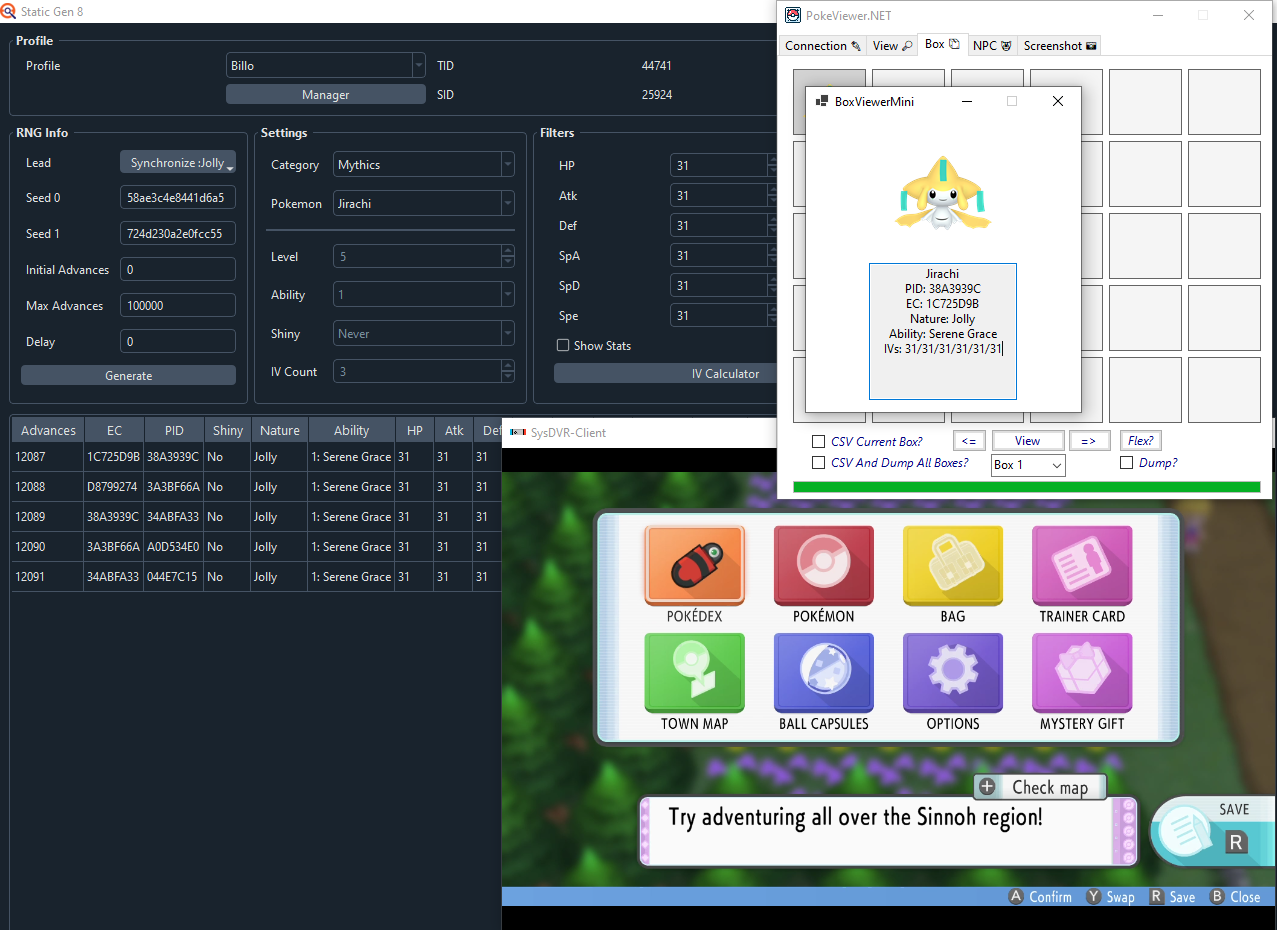Toggle the Dump? checkbox
Image resolution: width=1277 pixels, height=930 pixels.
(x=1127, y=462)
